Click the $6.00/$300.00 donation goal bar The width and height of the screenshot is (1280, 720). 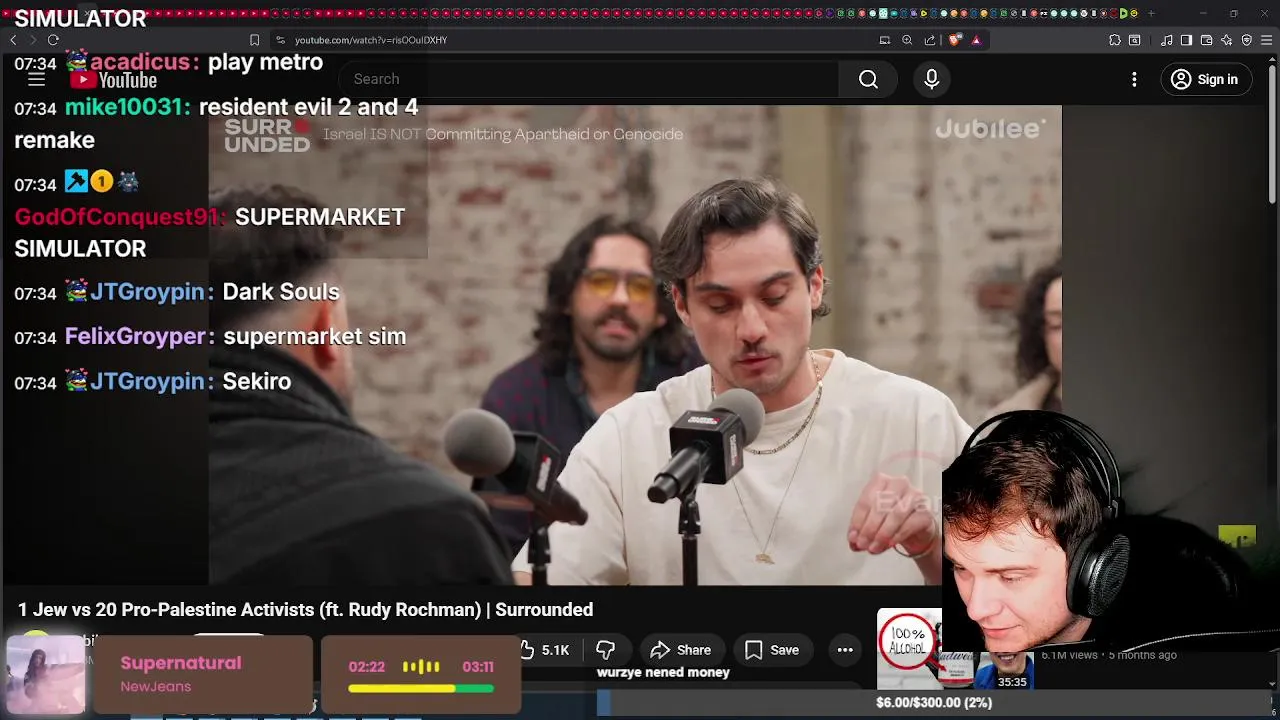coord(935,703)
